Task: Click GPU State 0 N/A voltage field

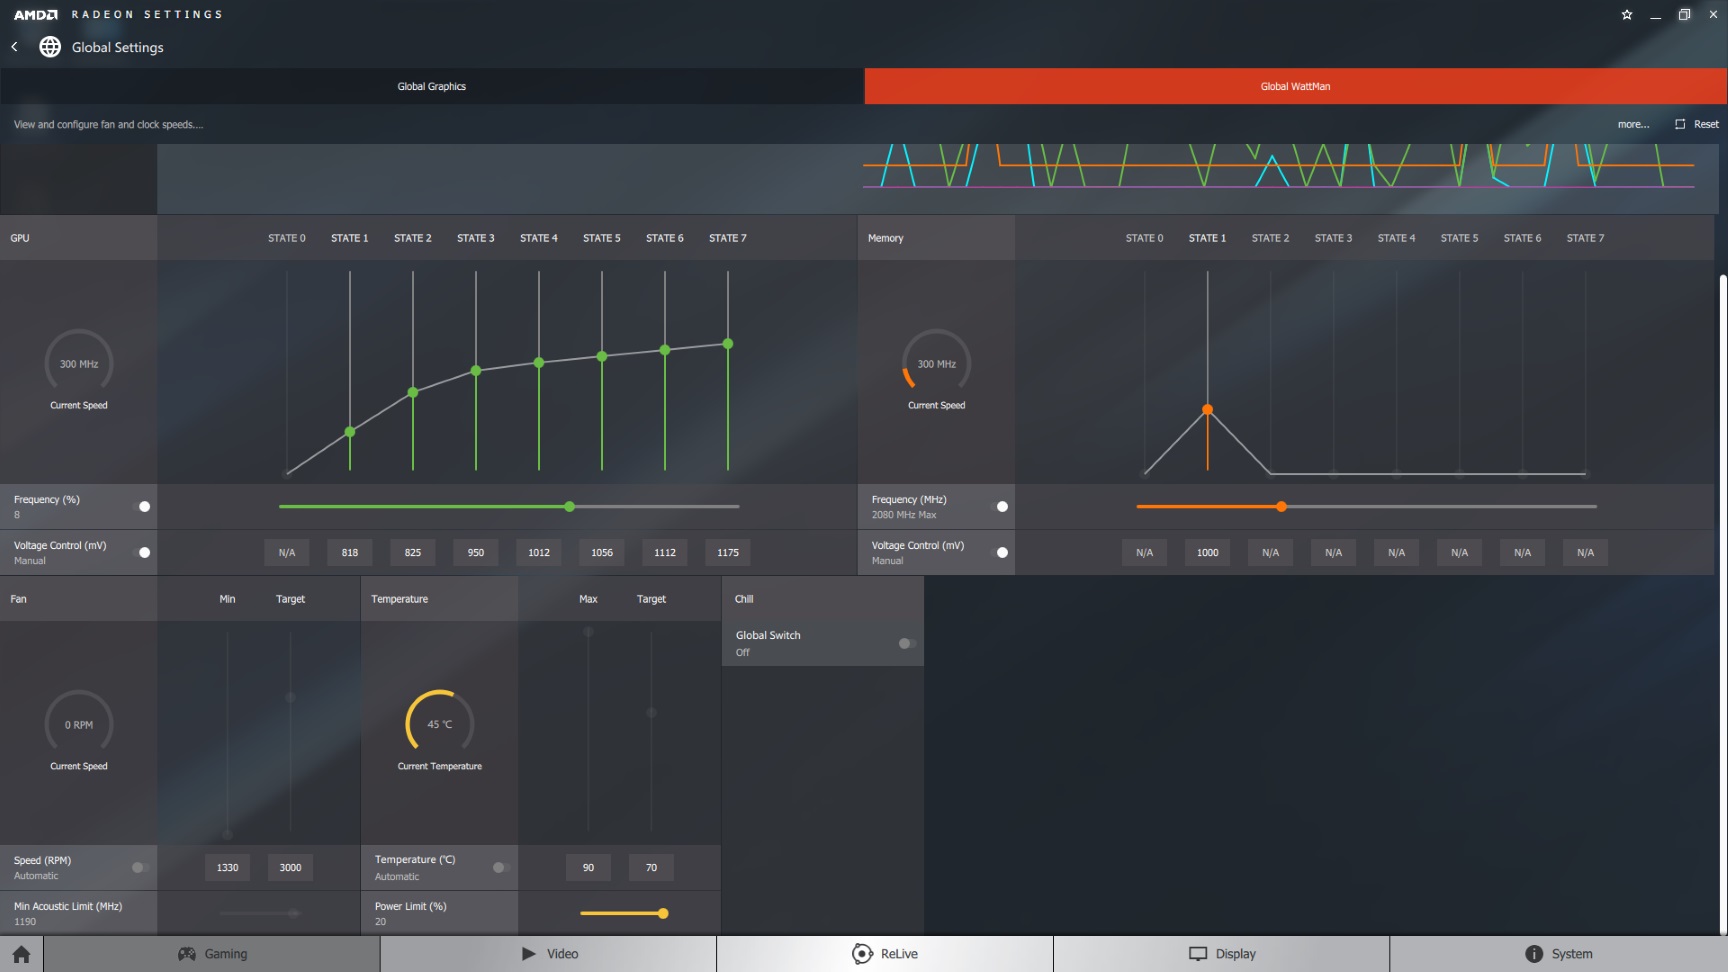Action: 287,552
